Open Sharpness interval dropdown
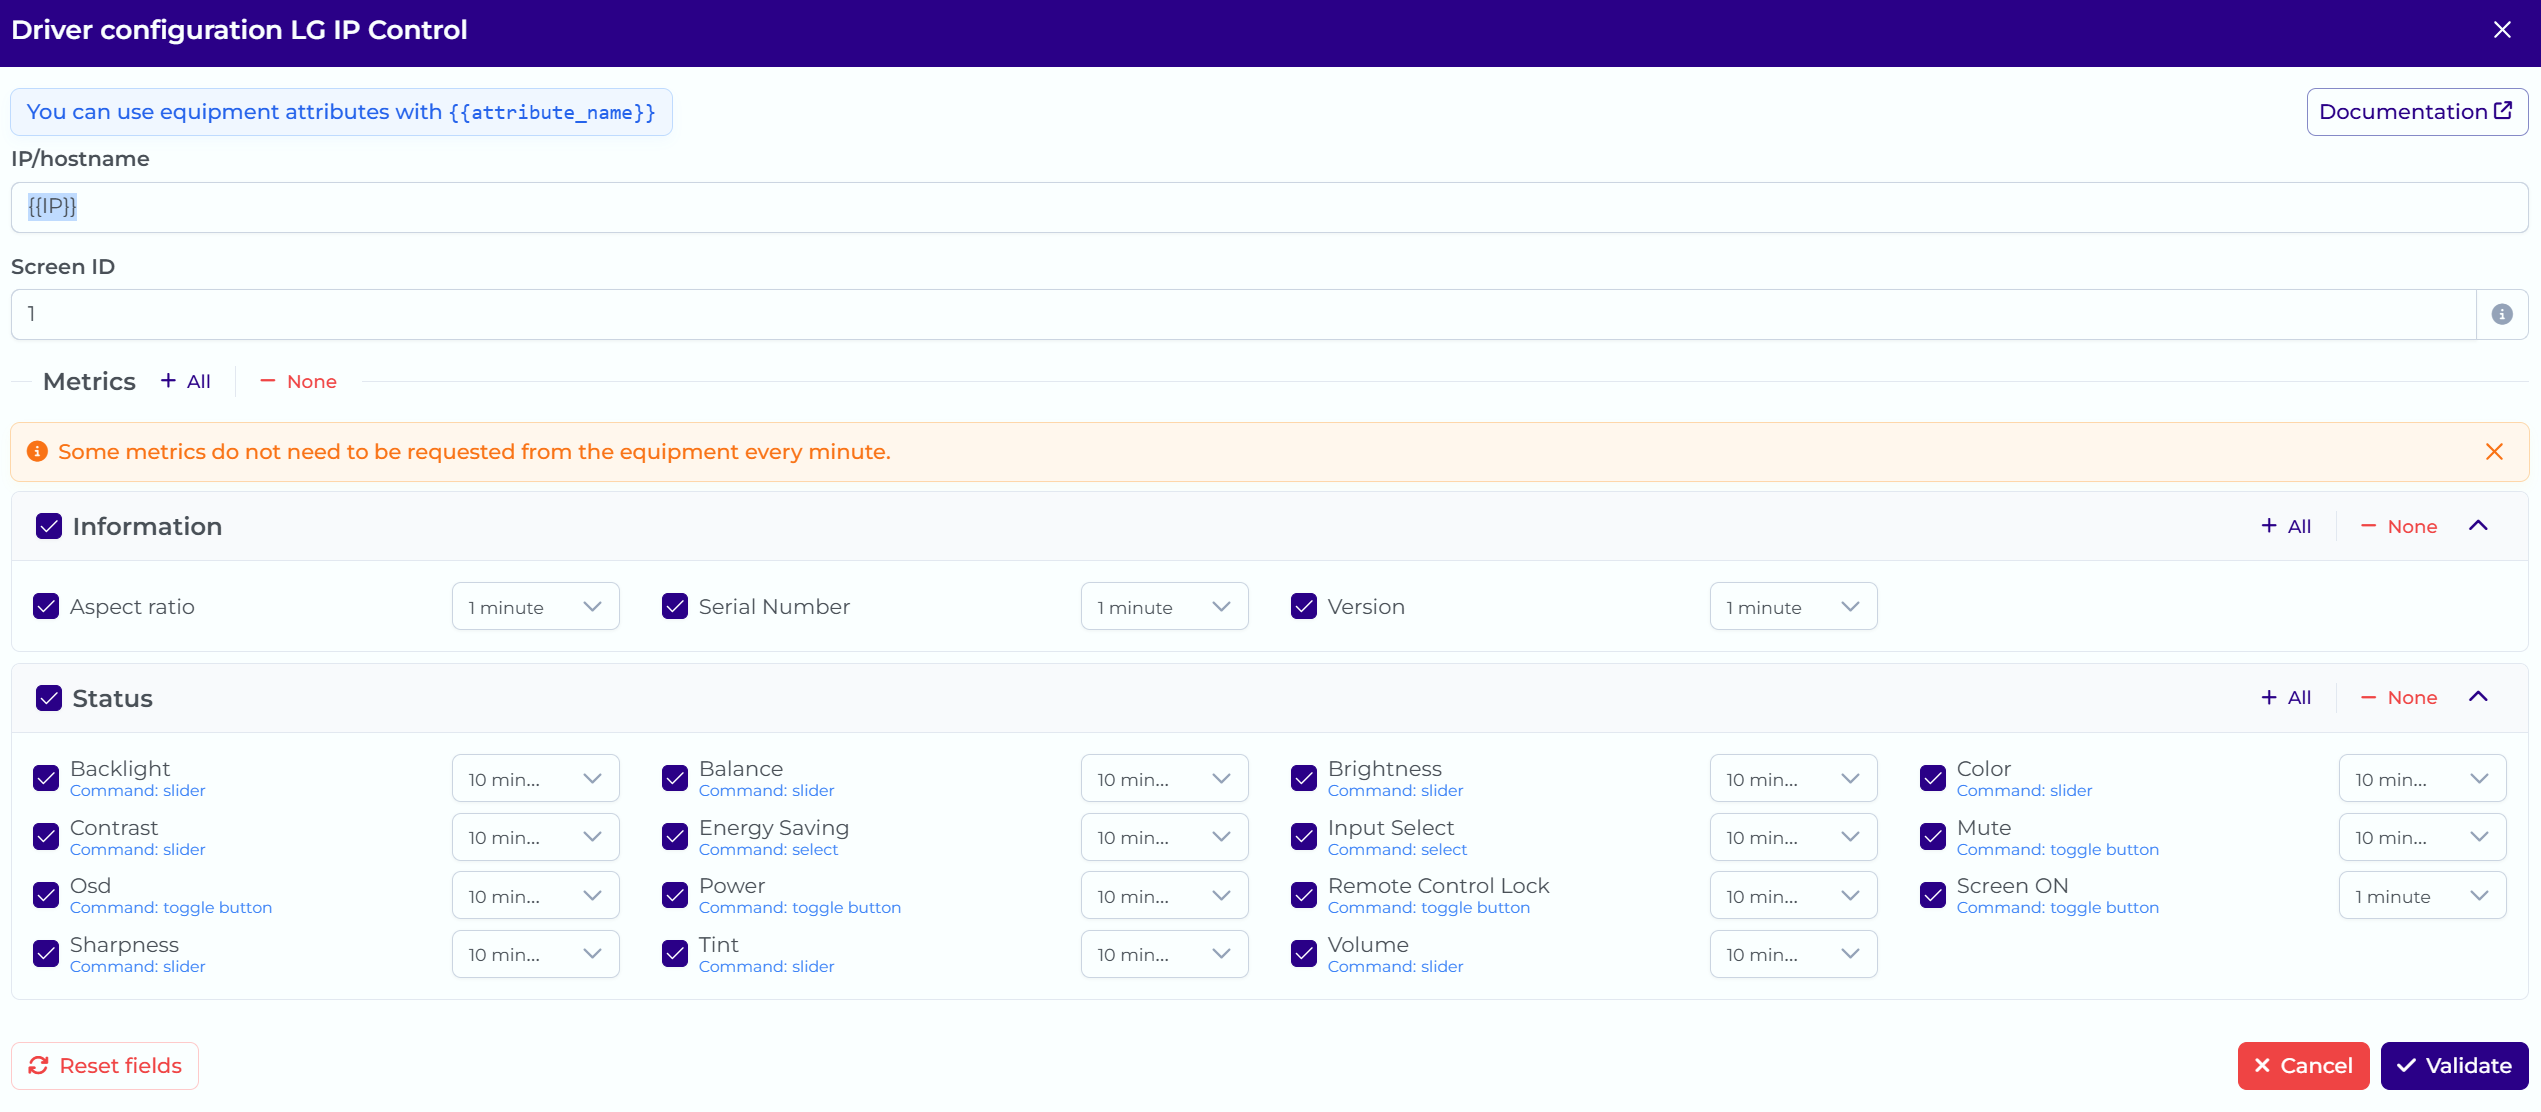The image size is (2541, 1112). pyautogui.click(x=535, y=954)
